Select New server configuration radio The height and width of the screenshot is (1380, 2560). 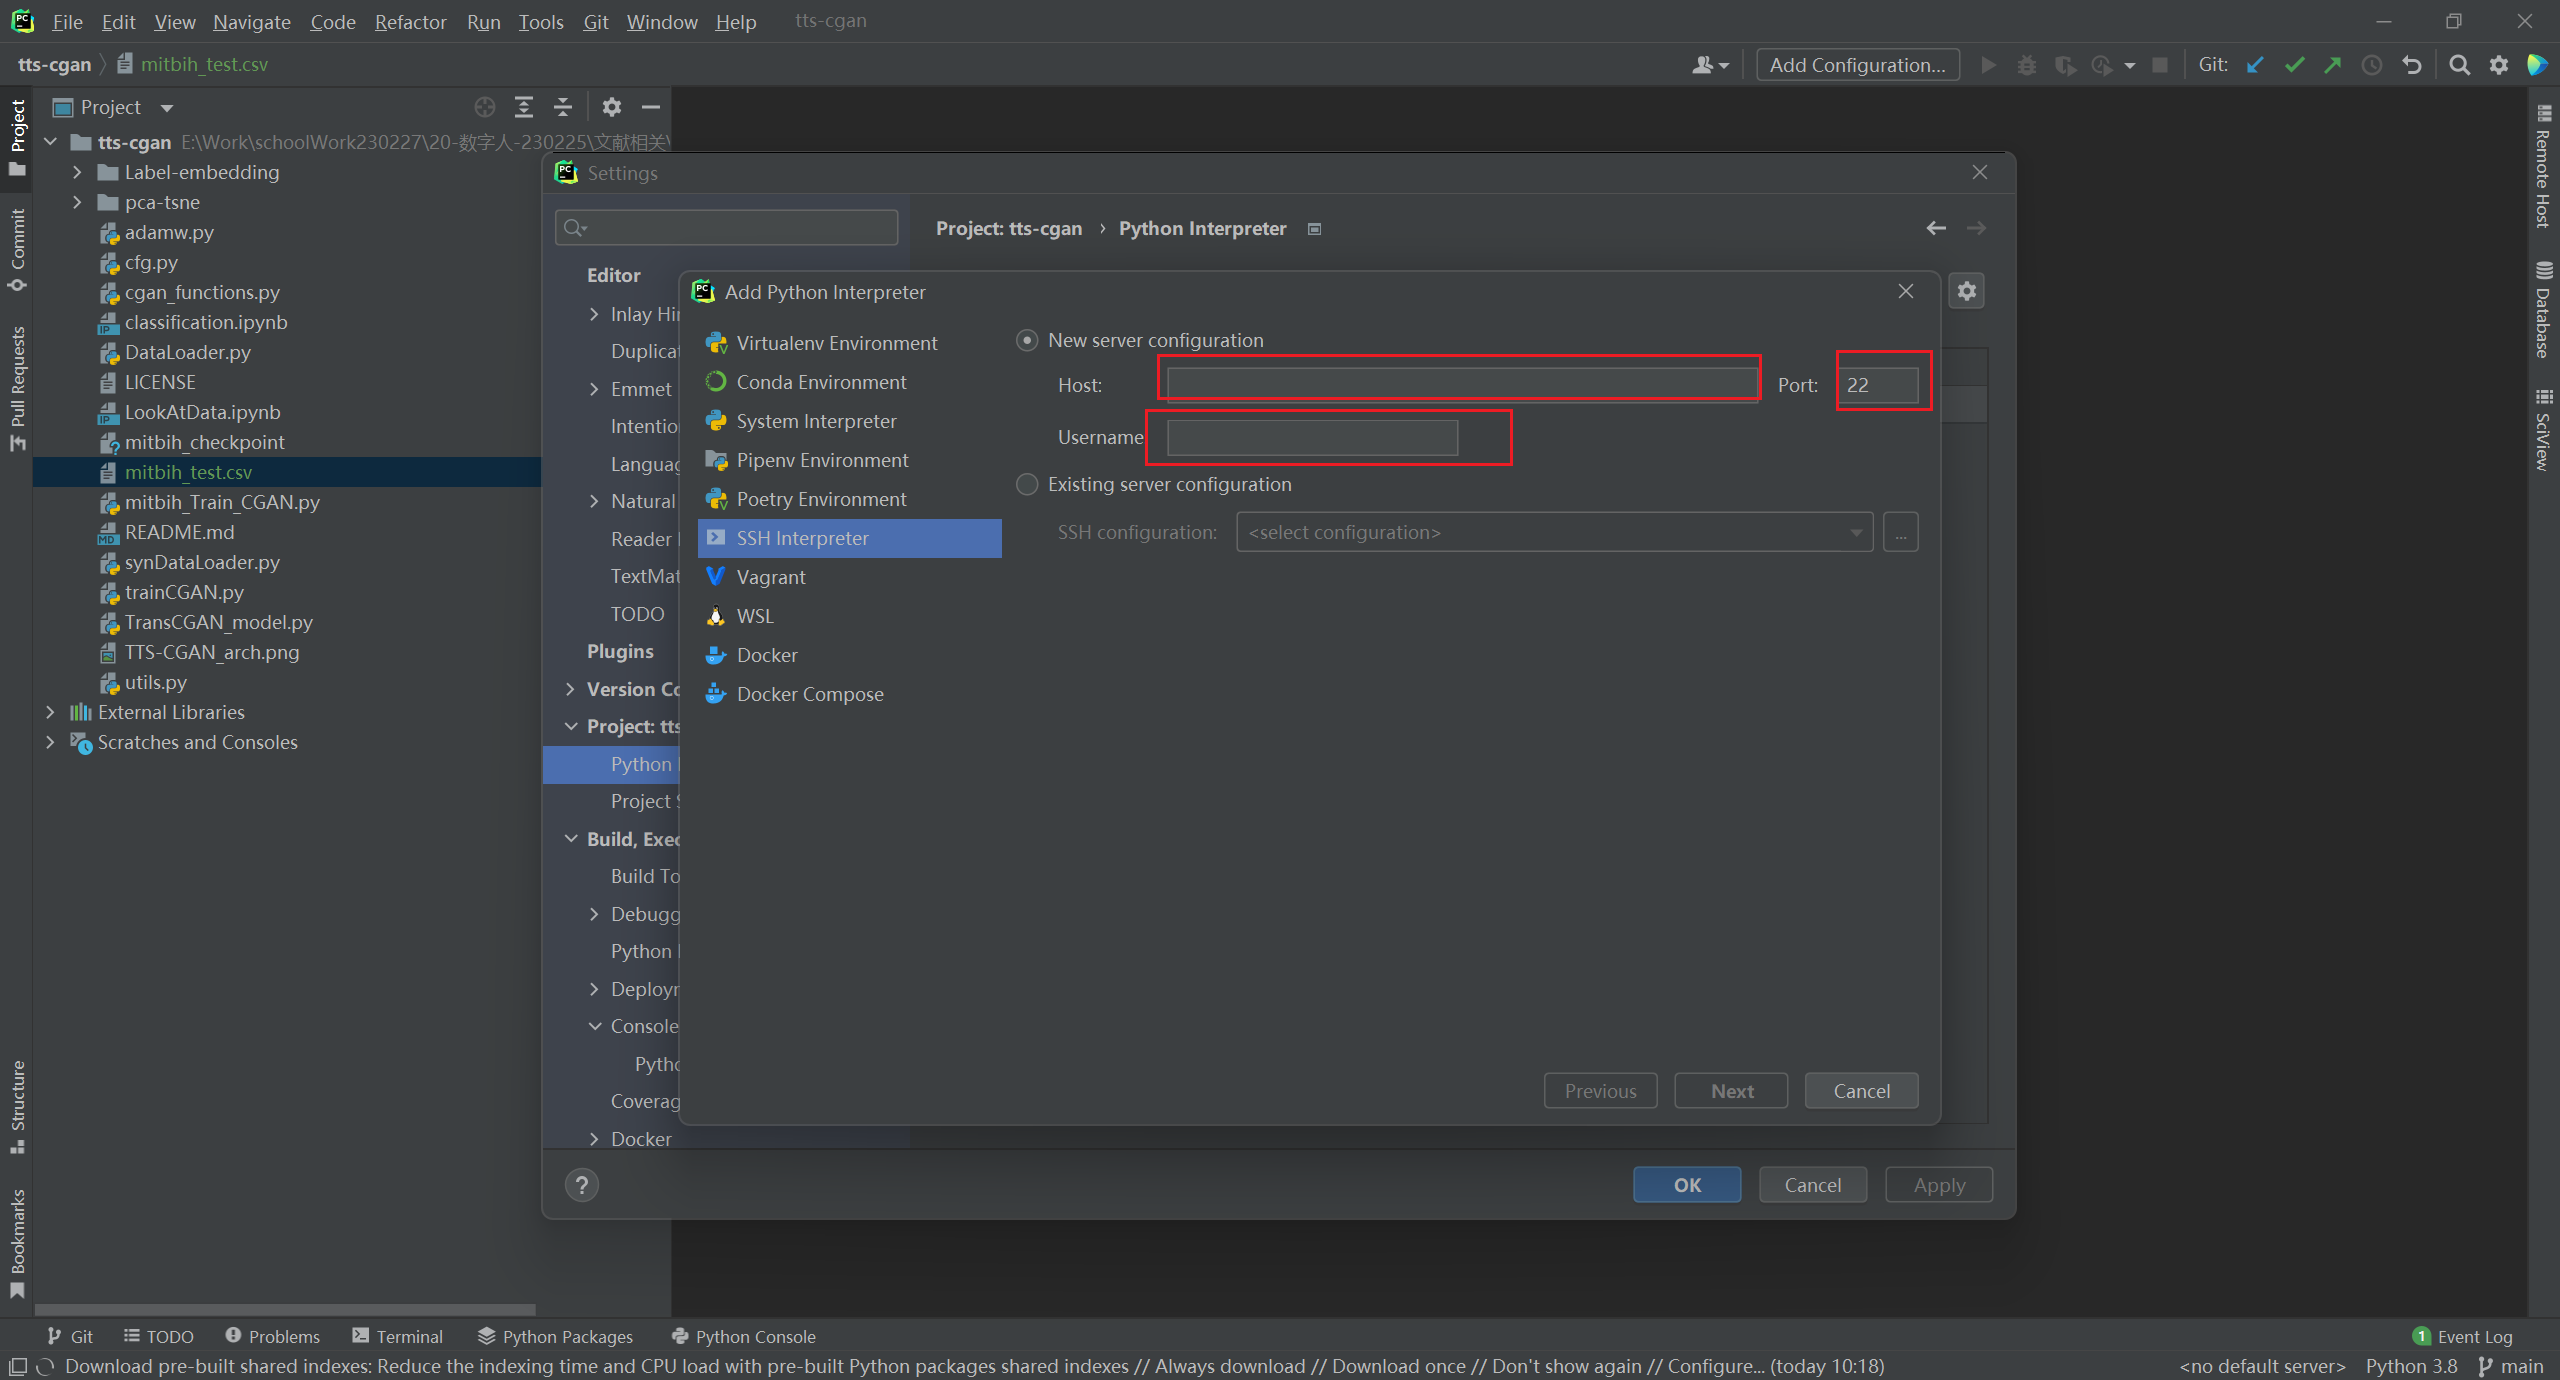(x=1027, y=340)
